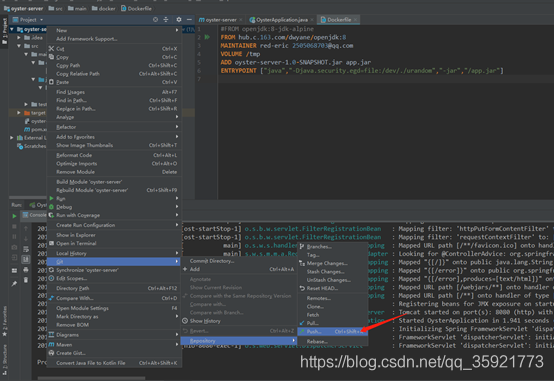Collapse the oyster-server root node
The width and height of the screenshot is (554, 381).
coord(12,29)
